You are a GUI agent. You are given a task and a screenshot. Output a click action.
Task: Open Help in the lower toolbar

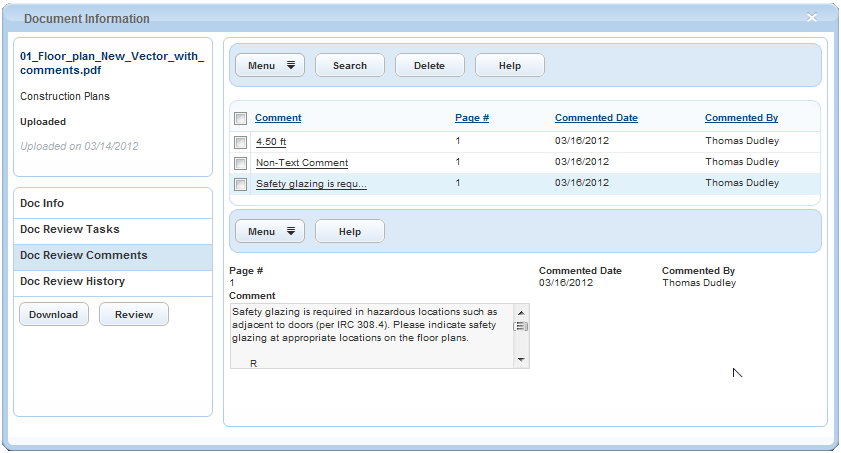tap(350, 232)
